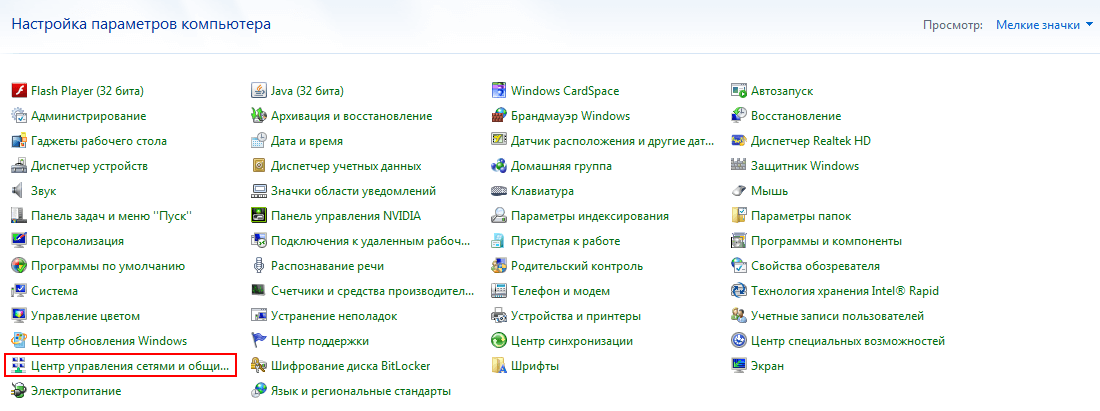1100x411 pixels.
Task: Click the Шифрование диска BitLocker icon
Action: (258, 366)
